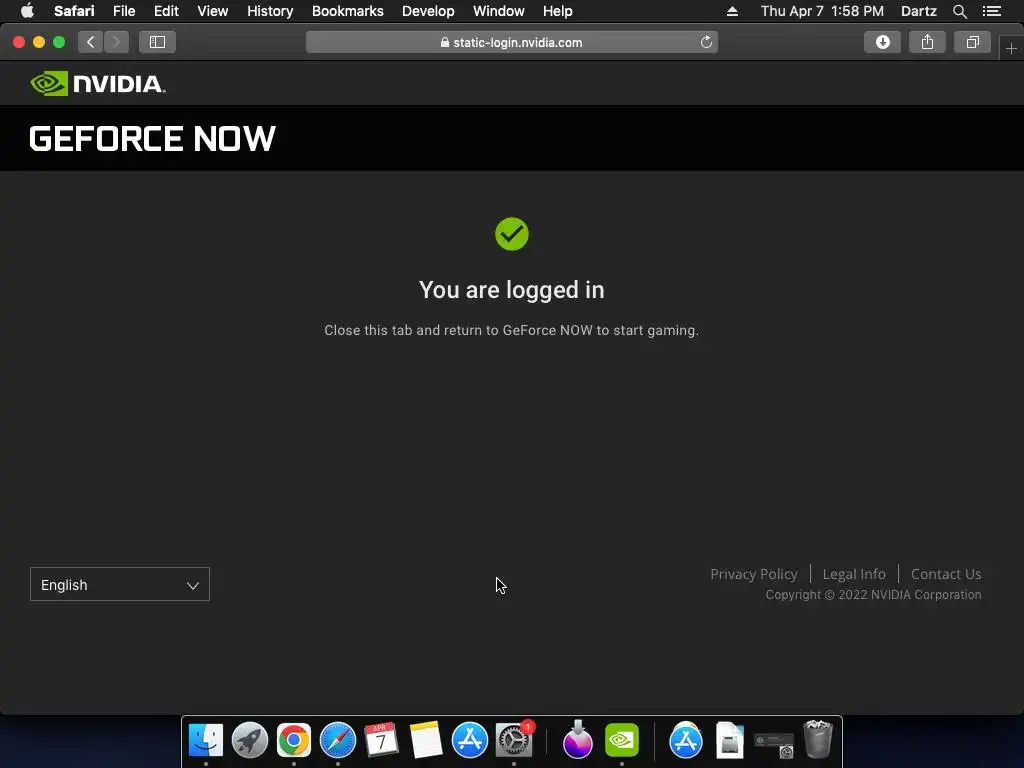This screenshot has height=768, width=1024.
Task: Expand the English language dropdown
Action: (120, 584)
